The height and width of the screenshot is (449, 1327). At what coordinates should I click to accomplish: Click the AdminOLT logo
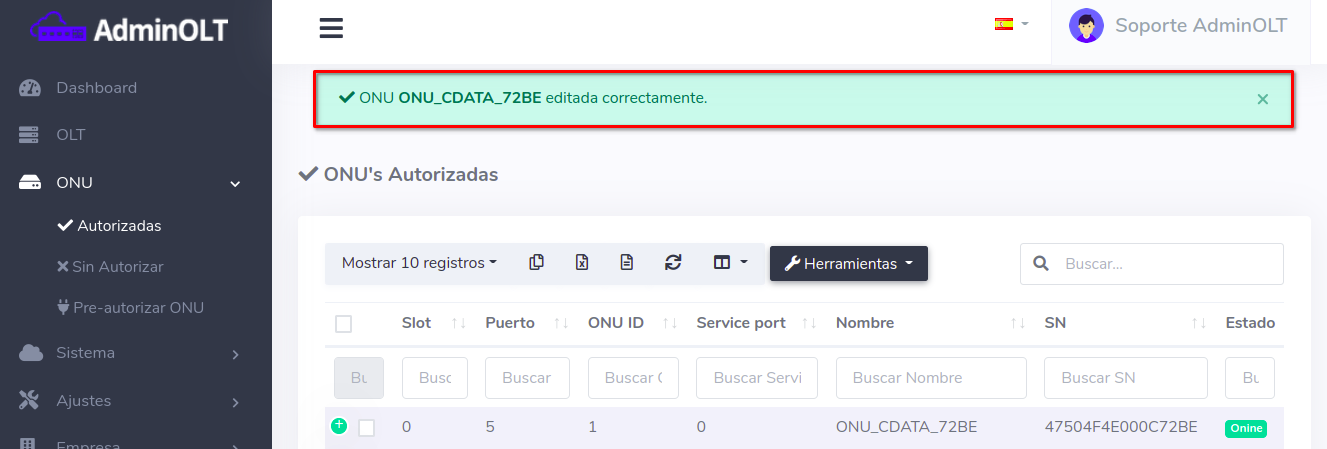(128, 29)
